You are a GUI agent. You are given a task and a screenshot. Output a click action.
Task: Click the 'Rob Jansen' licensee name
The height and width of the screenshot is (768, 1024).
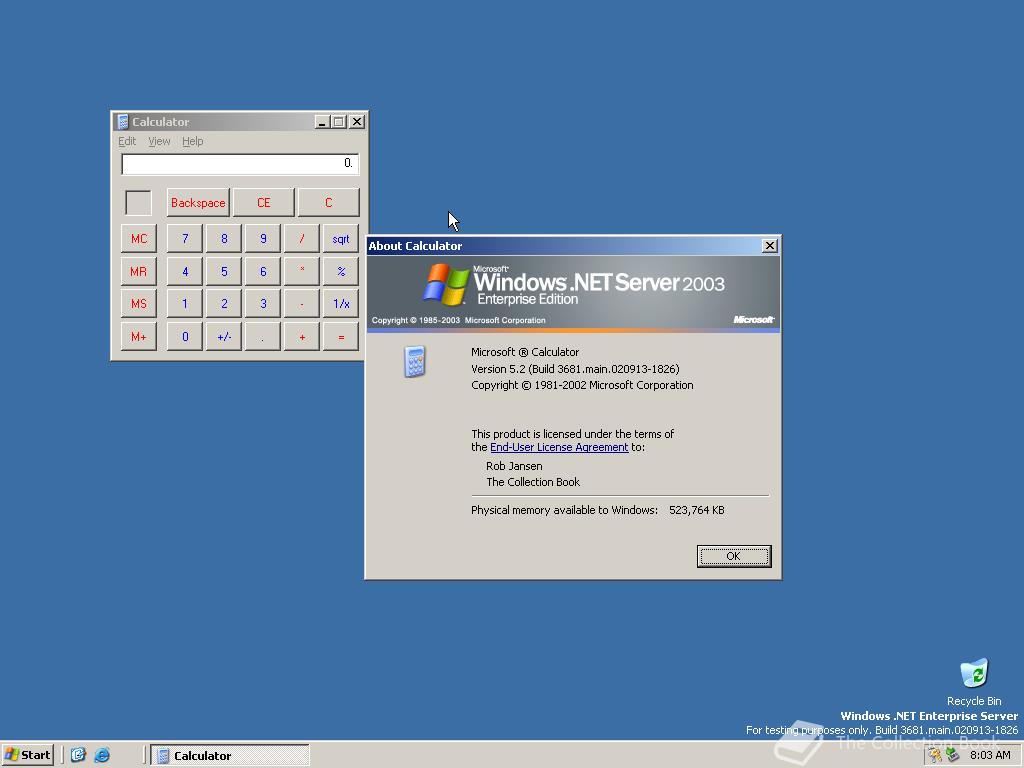(514, 466)
